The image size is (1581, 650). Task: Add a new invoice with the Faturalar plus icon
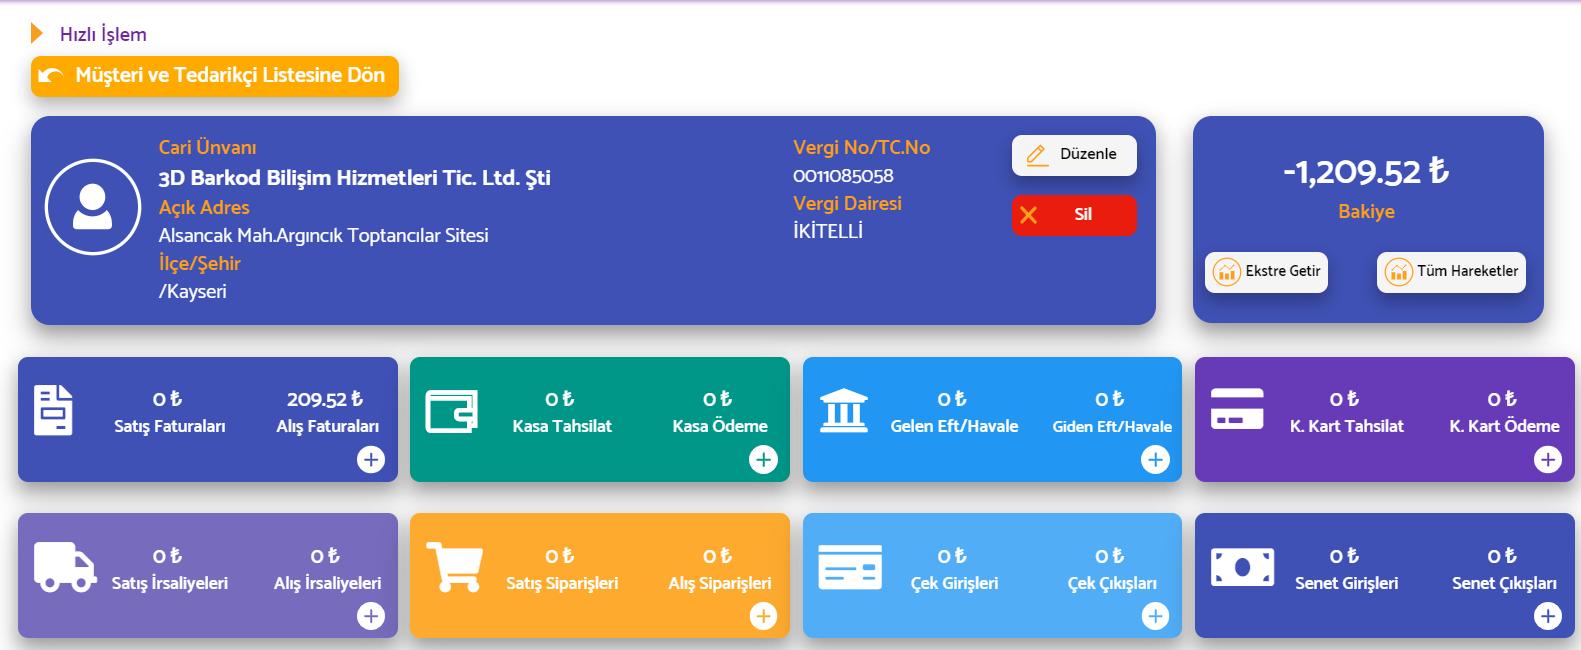click(371, 460)
